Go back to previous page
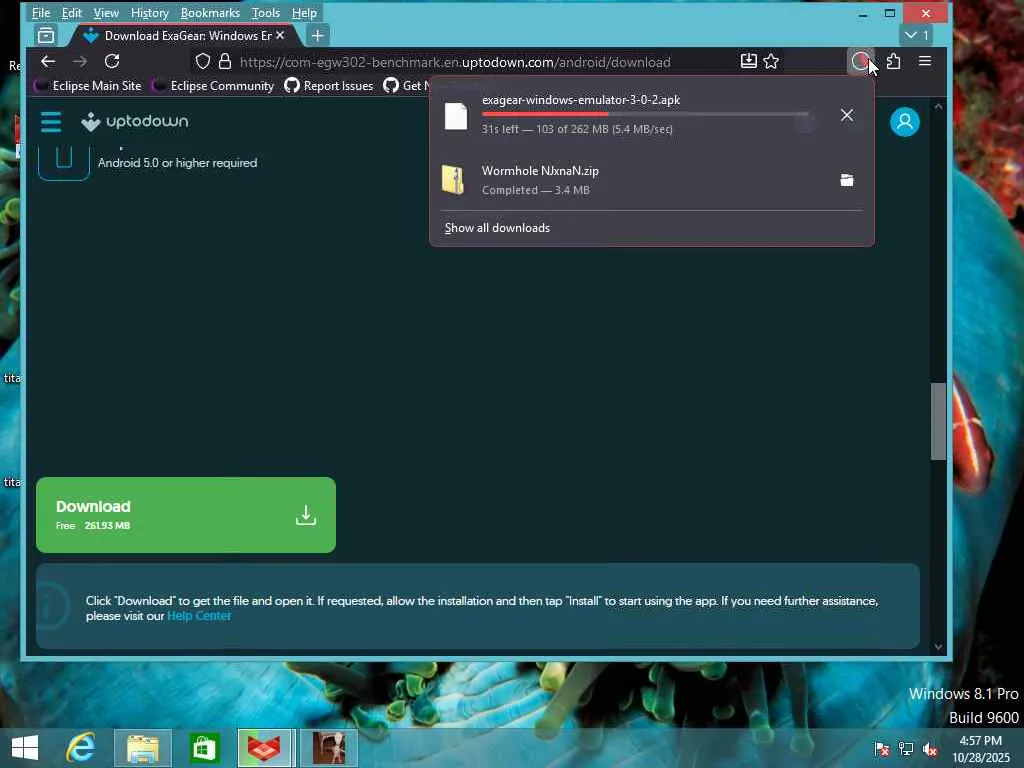1024x768 pixels. coord(48,61)
